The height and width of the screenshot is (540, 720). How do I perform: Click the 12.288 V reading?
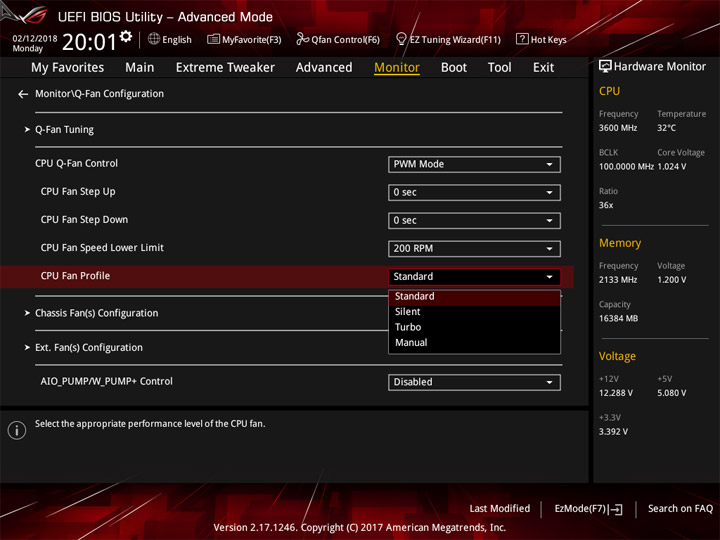[615, 393]
